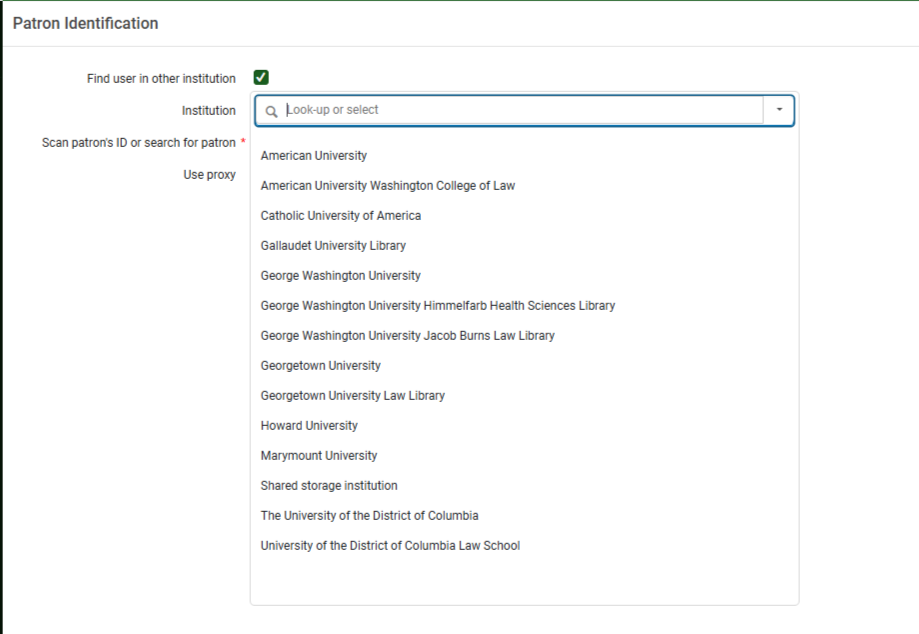The height and width of the screenshot is (634, 919).
Task: Select George Washington University option
Action: [x=341, y=276]
